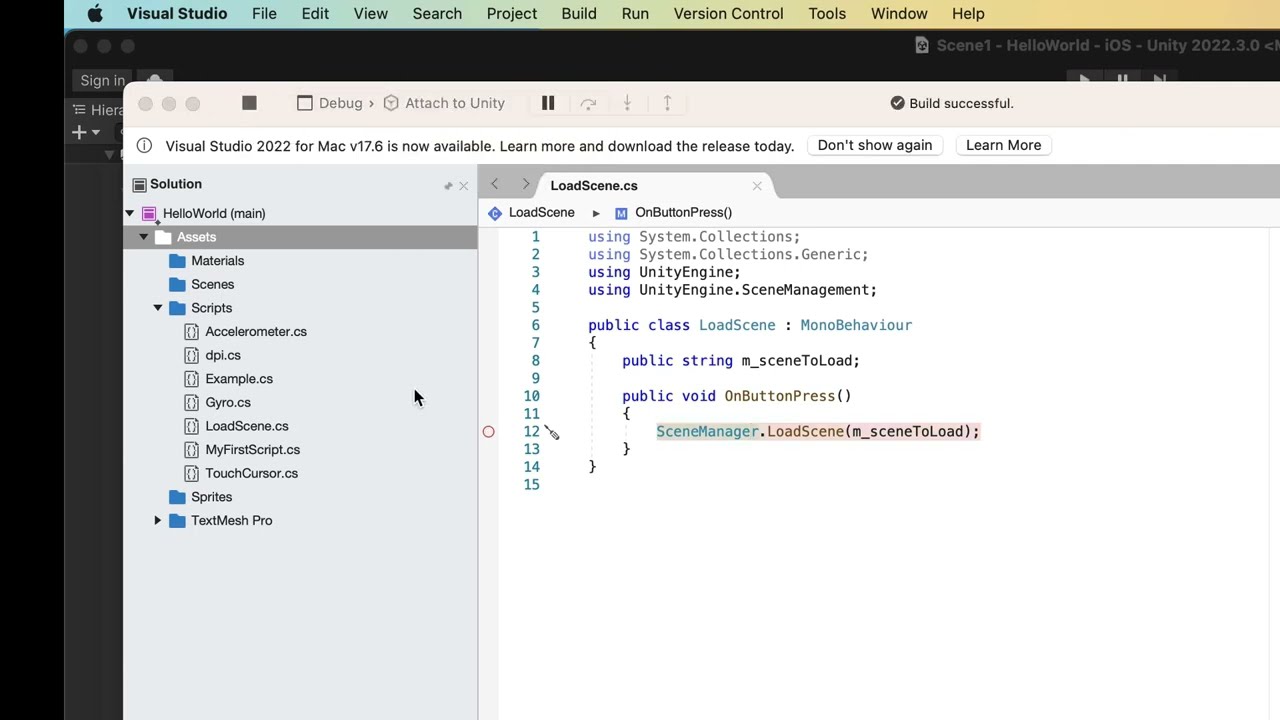1280x720 pixels.
Task: Open the Window menu
Action: 899,14
